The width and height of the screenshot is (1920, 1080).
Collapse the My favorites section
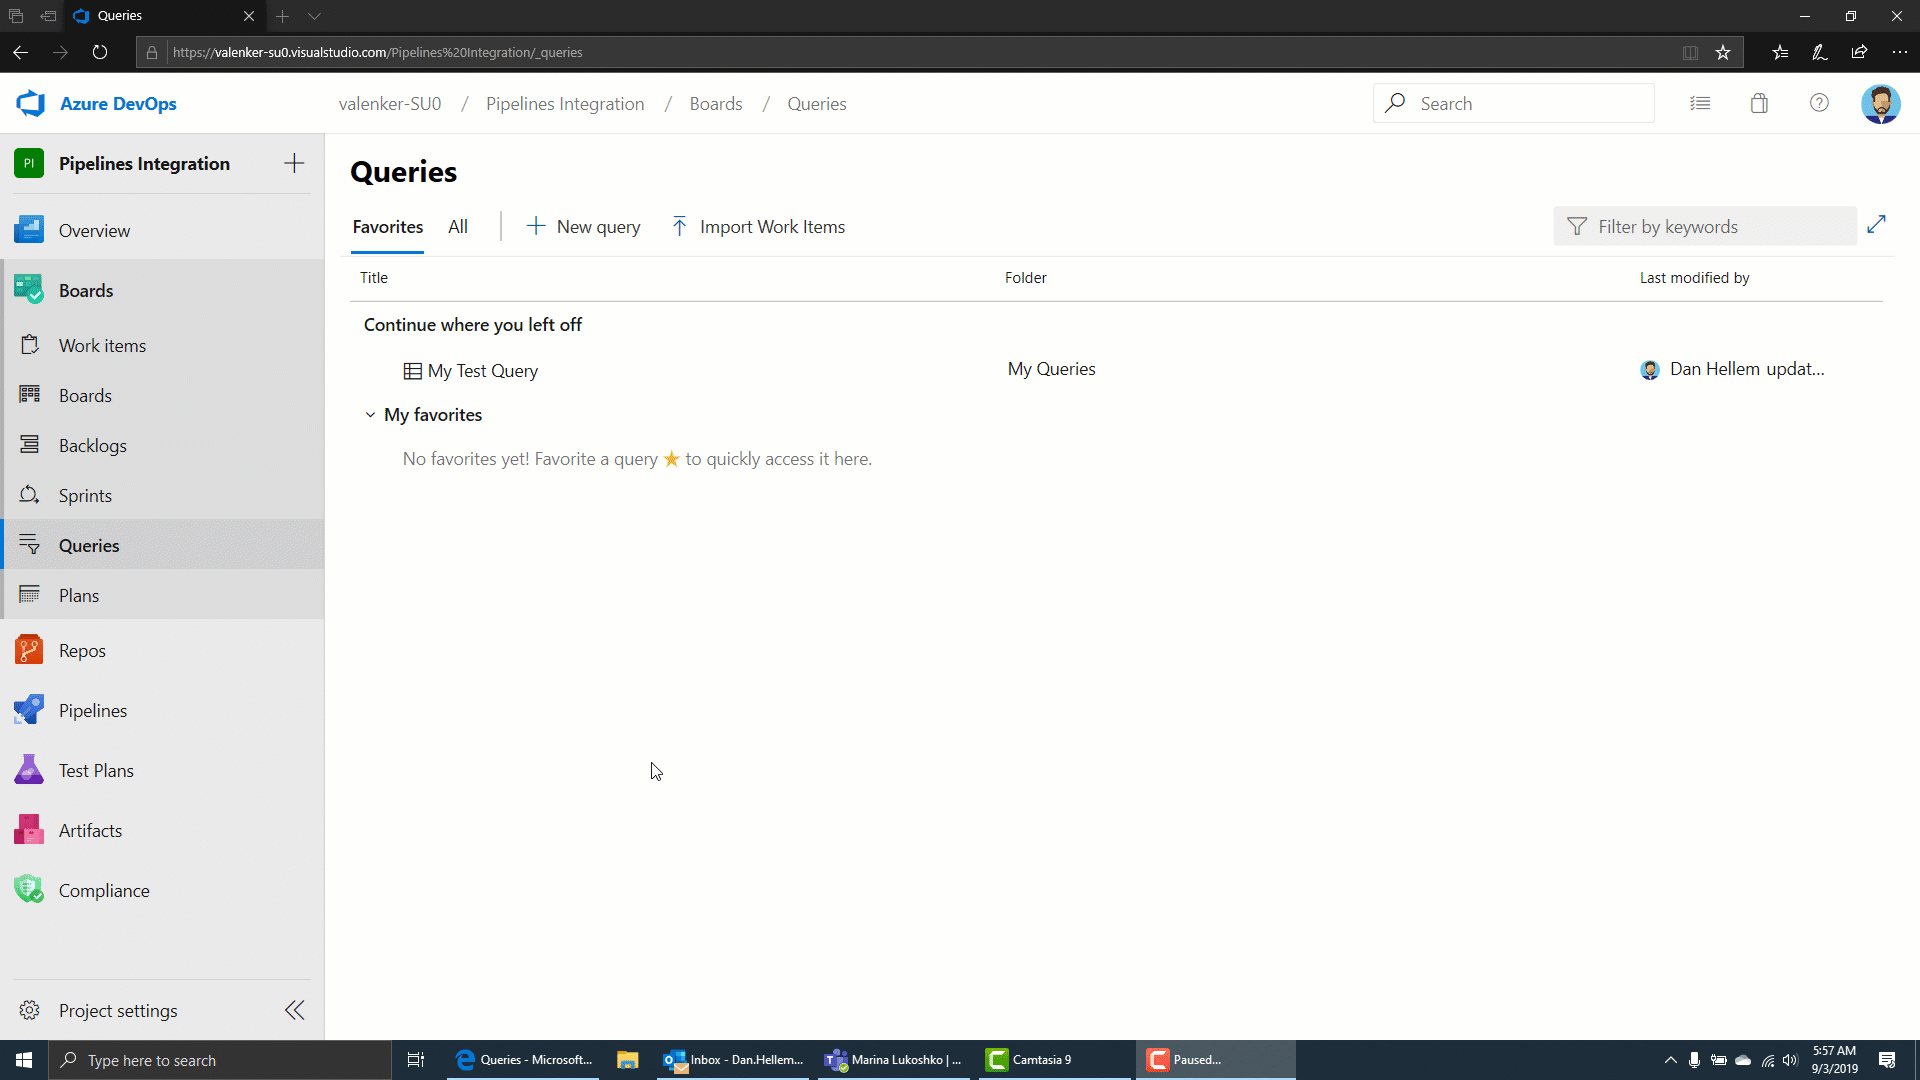tap(373, 414)
